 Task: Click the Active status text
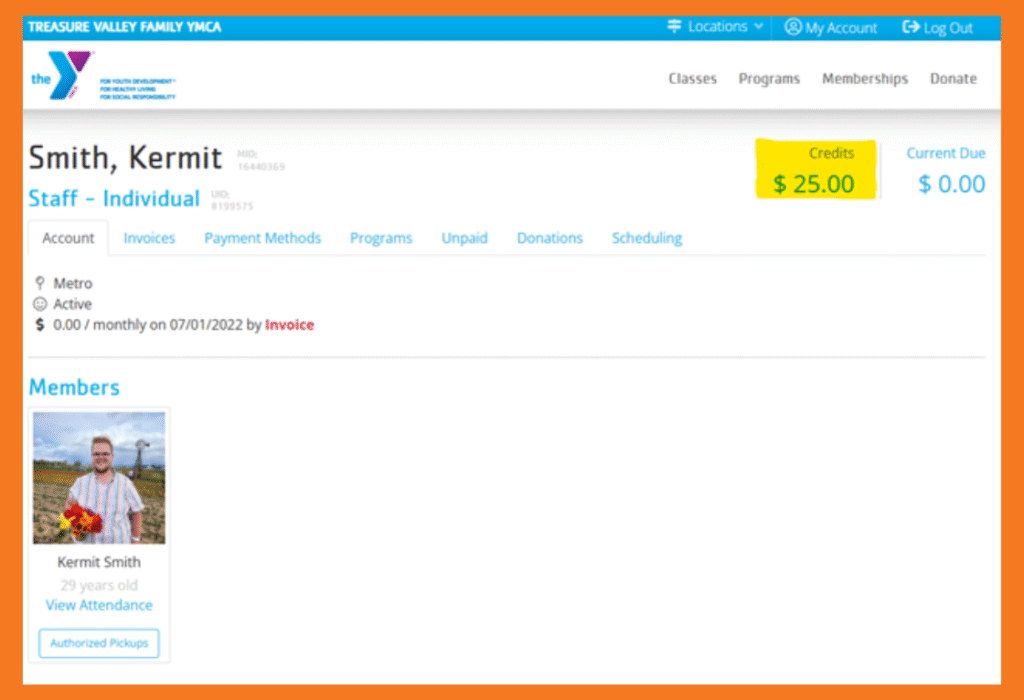pyautogui.click(x=72, y=304)
